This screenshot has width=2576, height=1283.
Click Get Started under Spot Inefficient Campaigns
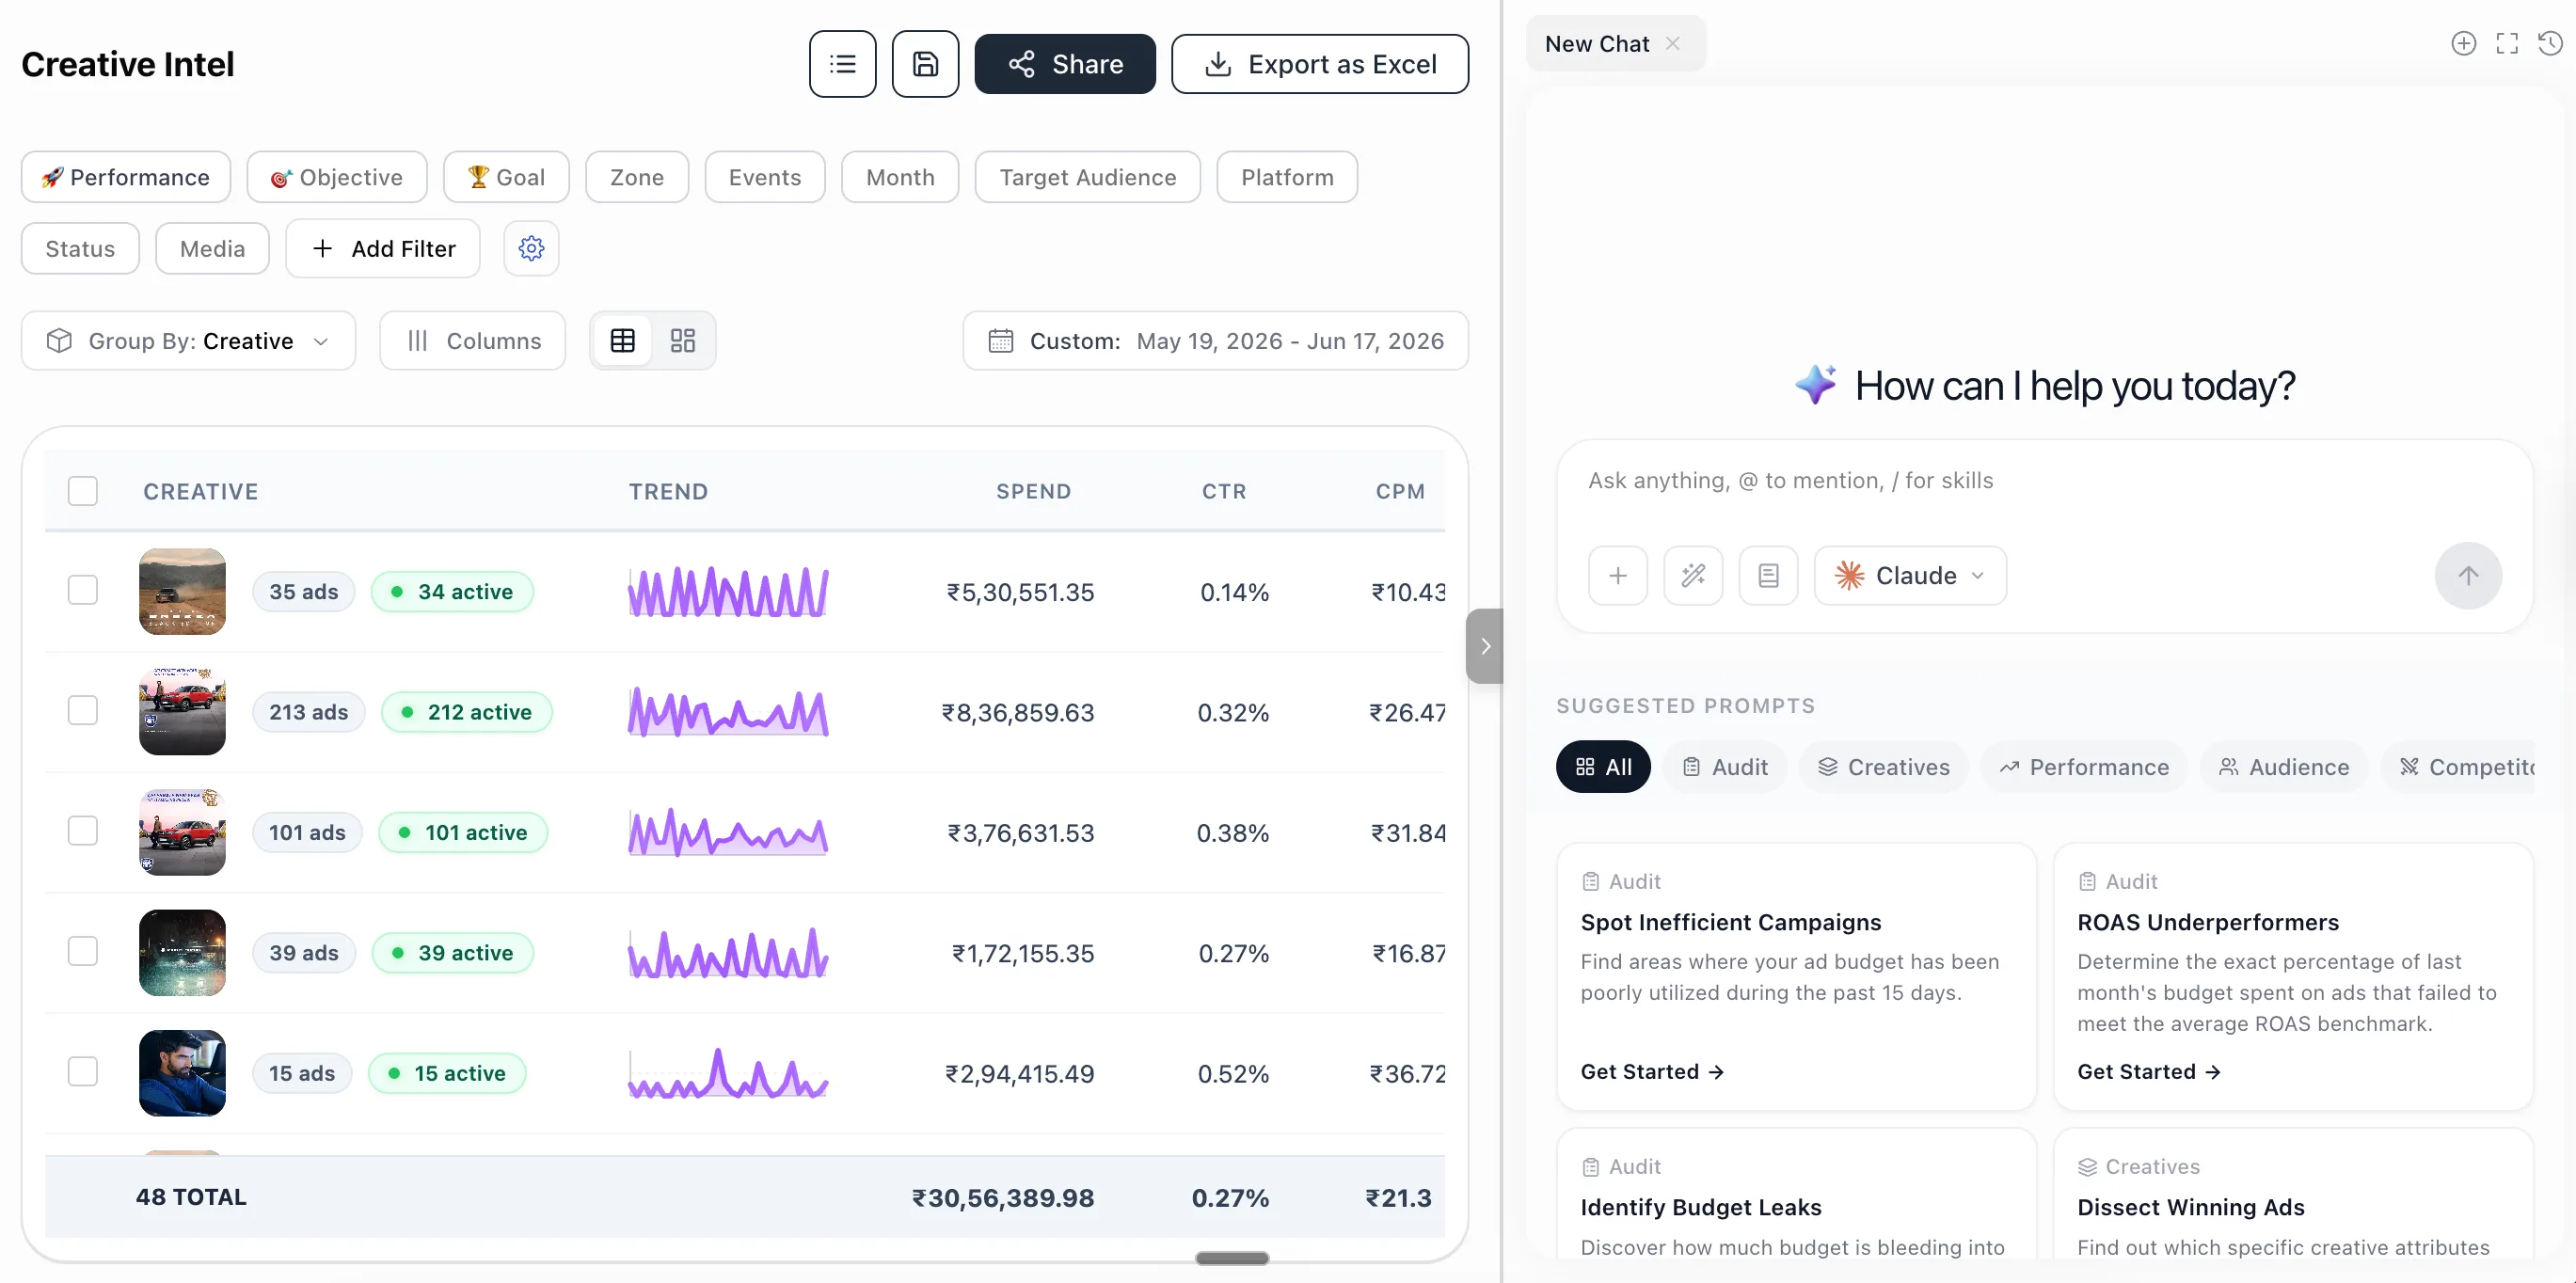(1652, 1072)
